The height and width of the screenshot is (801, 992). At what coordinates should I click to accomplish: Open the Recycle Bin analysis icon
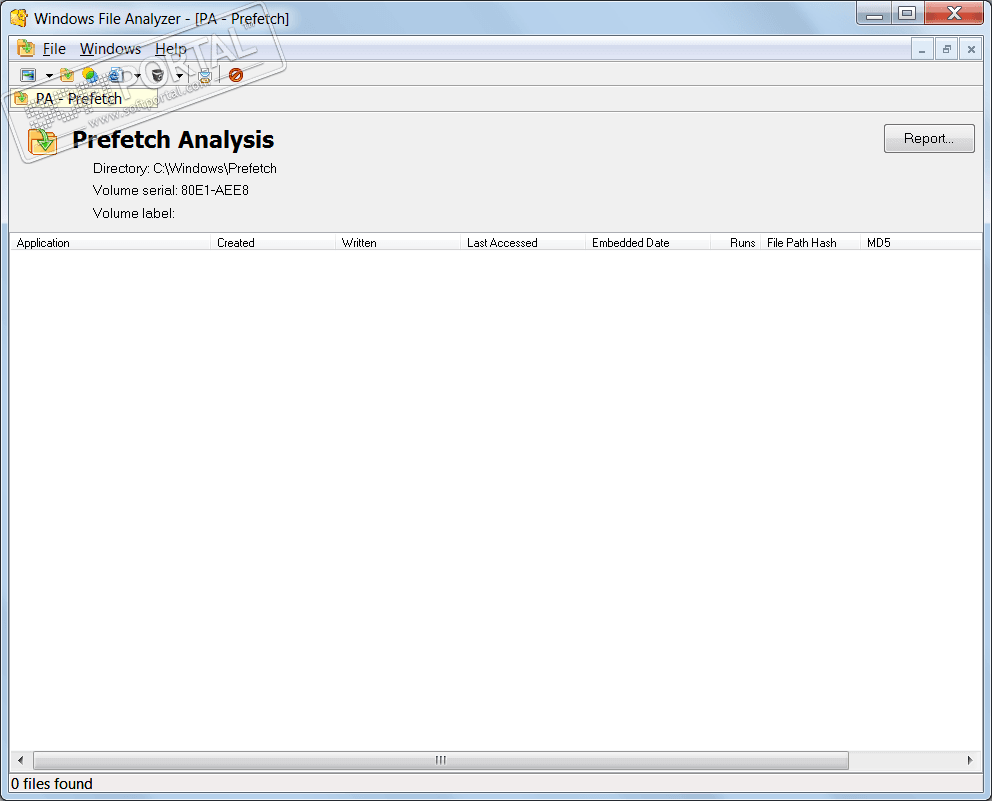[158, 75]
